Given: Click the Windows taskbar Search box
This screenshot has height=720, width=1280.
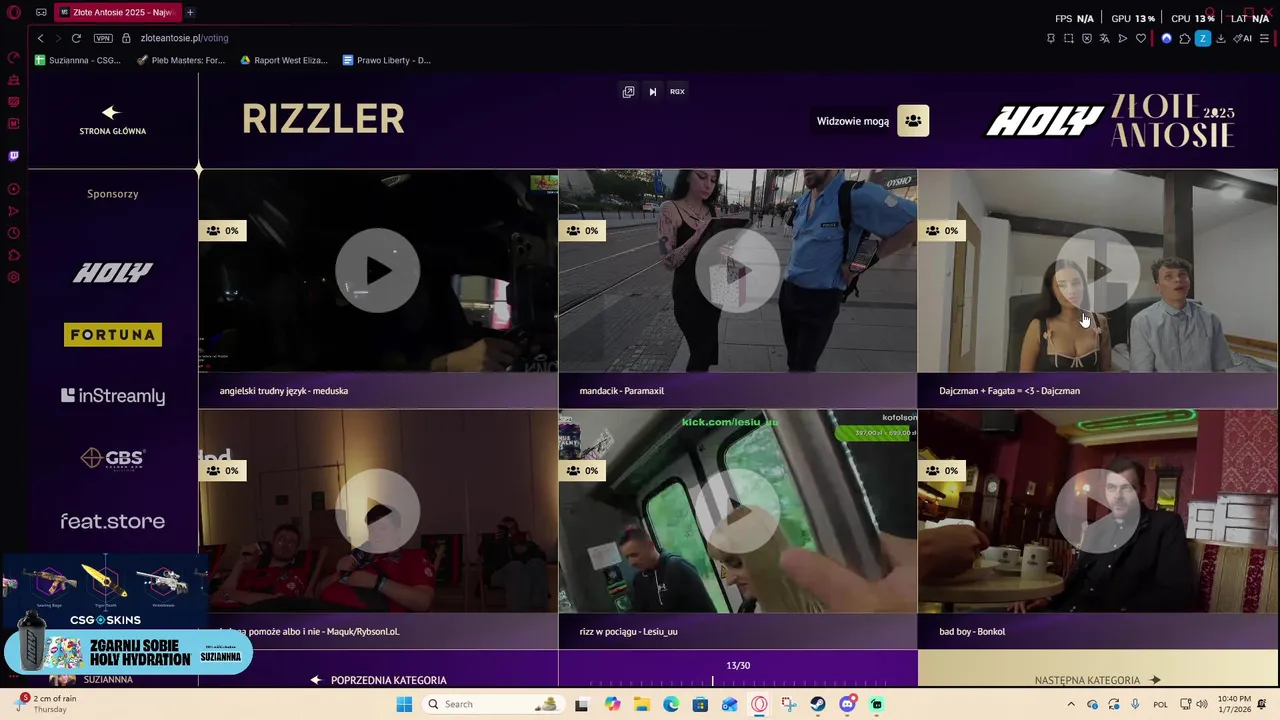Looking at the screenshot, I should 492,704.
